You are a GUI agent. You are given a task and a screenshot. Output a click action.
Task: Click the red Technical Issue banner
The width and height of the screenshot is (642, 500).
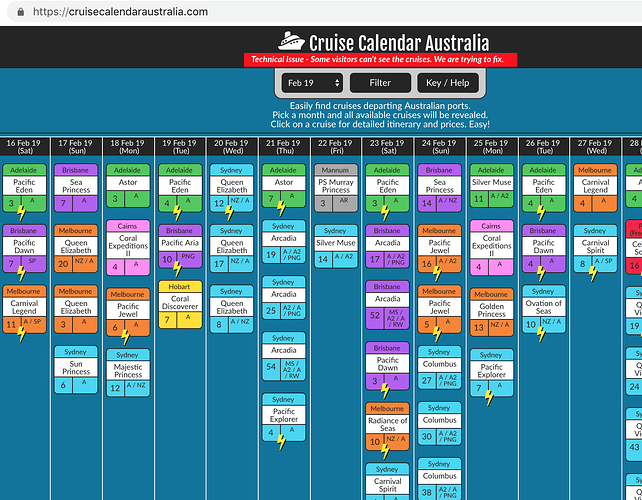tap(380, 59)
